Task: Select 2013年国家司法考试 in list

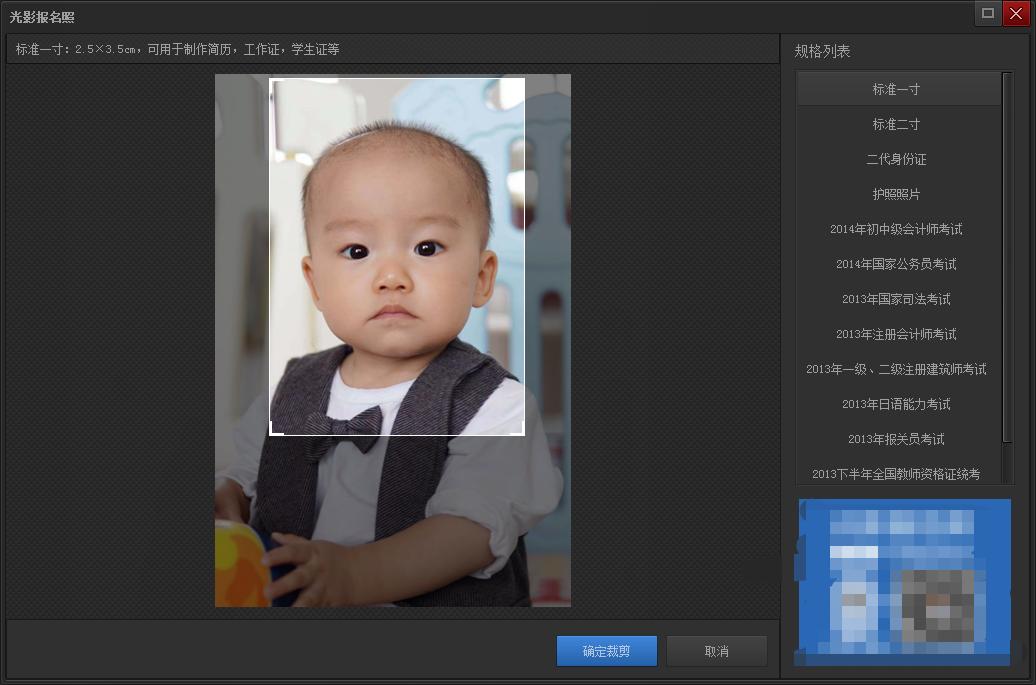Action: point(896,299)
